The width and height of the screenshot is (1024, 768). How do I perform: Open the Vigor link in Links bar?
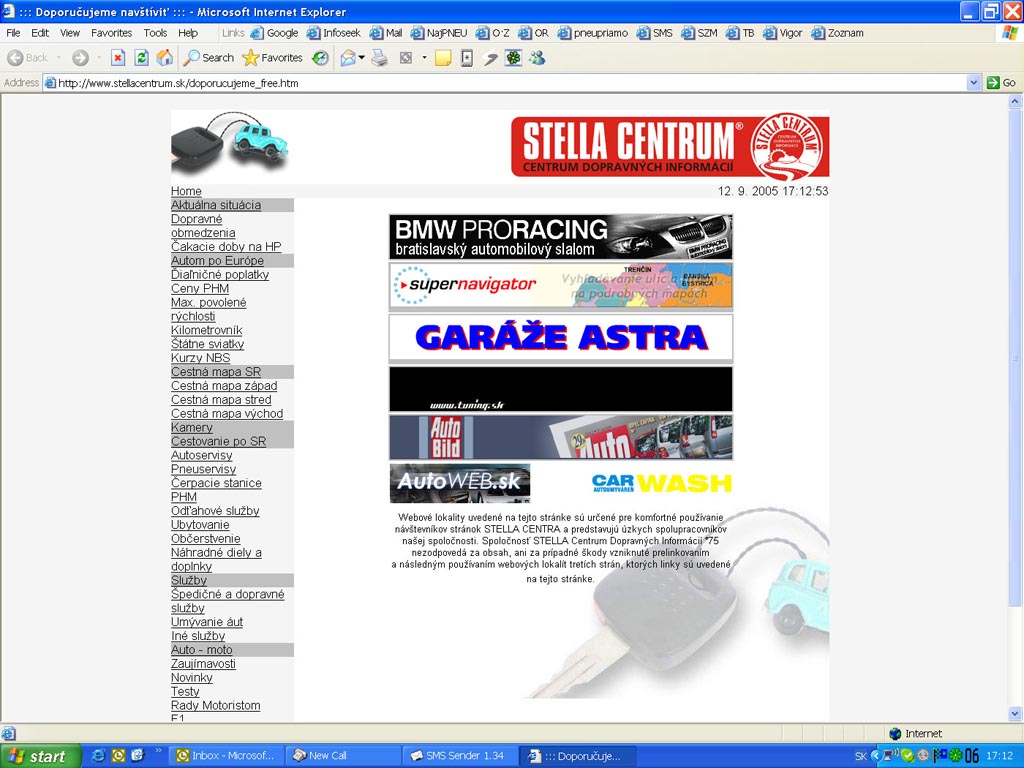[x=783, y=33]
